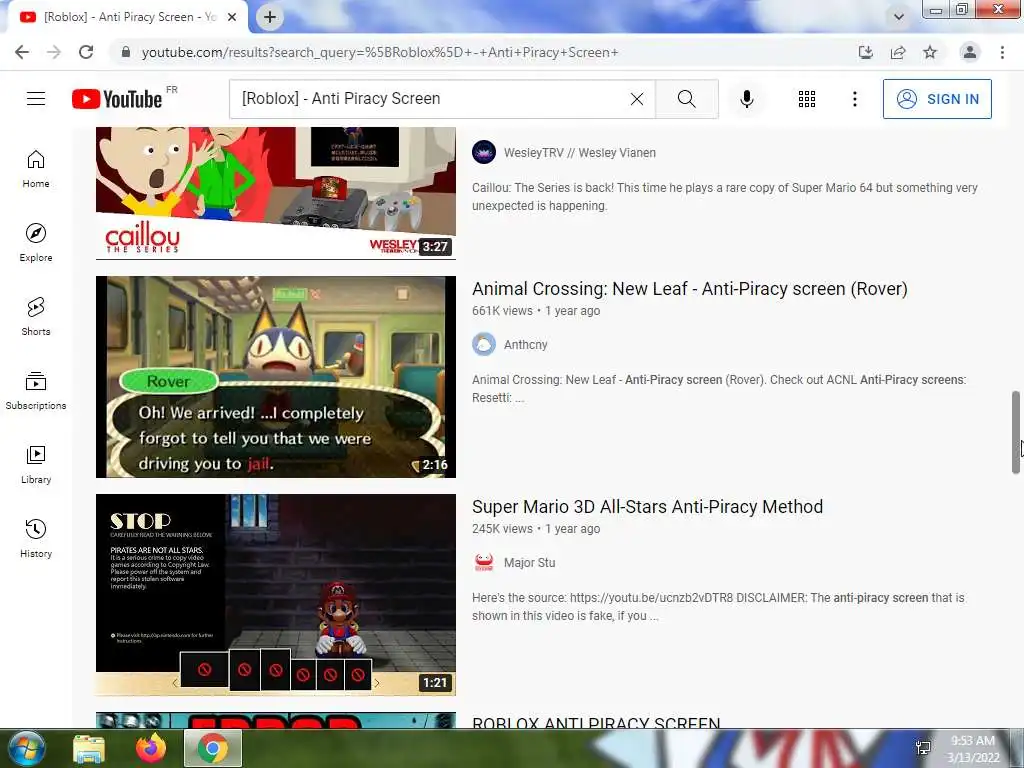The image size is (1024, 768).
Task: Open Animal Crossing: New Leaf Anti-Piracy title
Action: 690,289
